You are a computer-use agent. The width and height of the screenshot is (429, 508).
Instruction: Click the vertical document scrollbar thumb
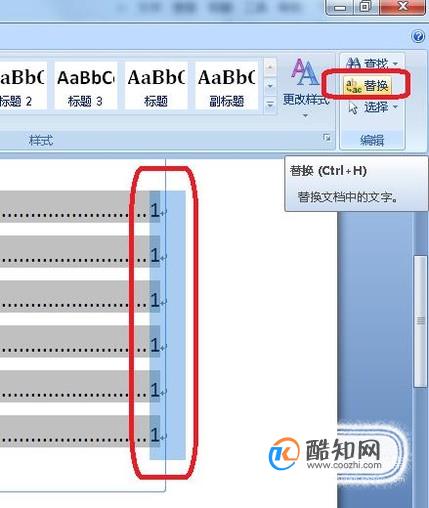click(420, 322)
